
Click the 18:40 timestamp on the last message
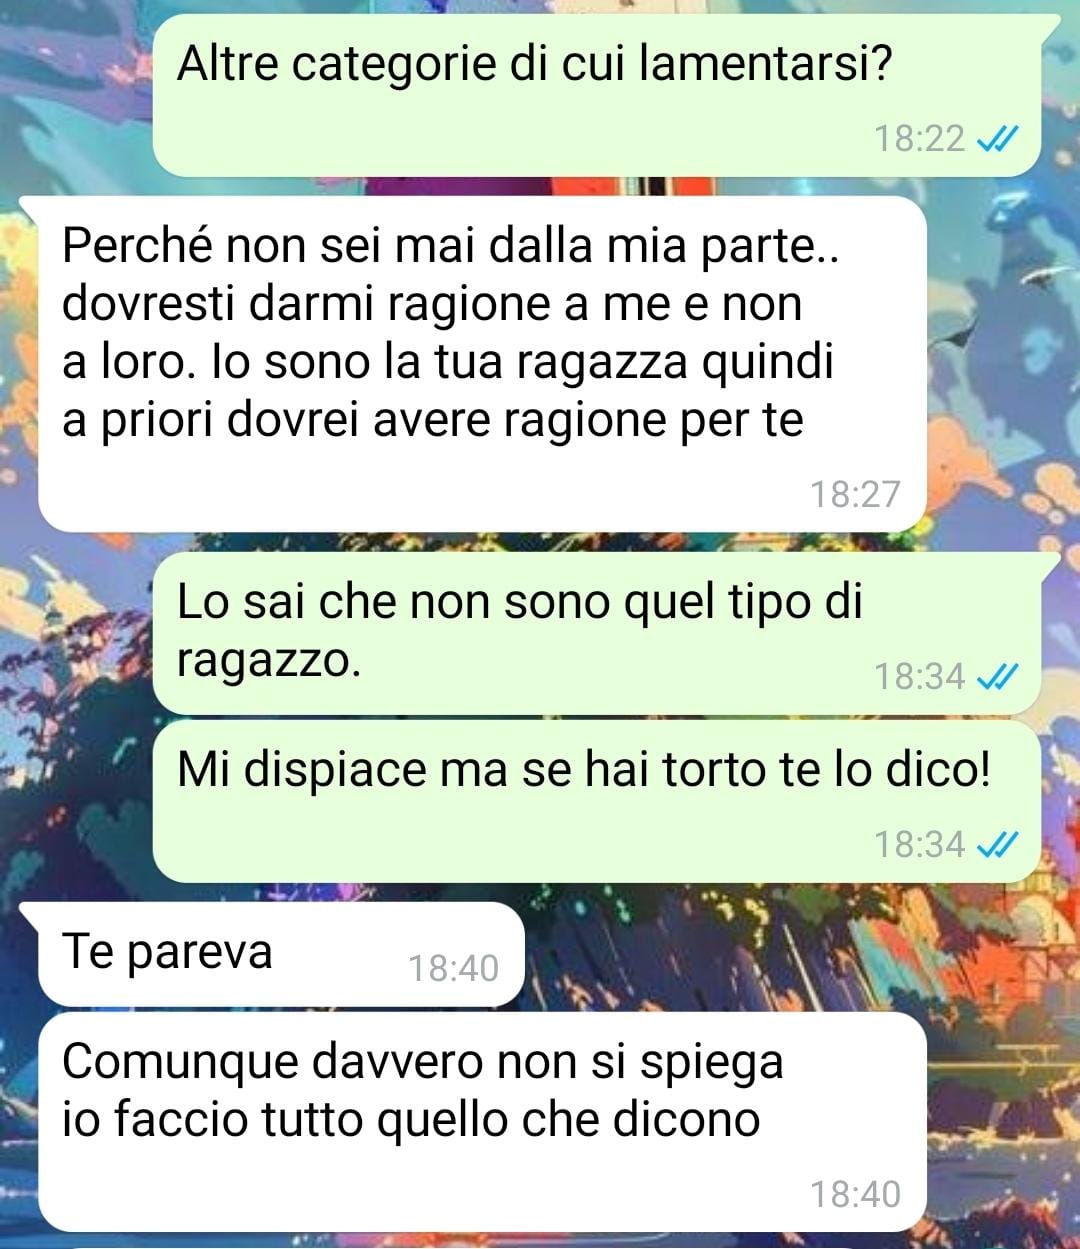coord(855,1194)
